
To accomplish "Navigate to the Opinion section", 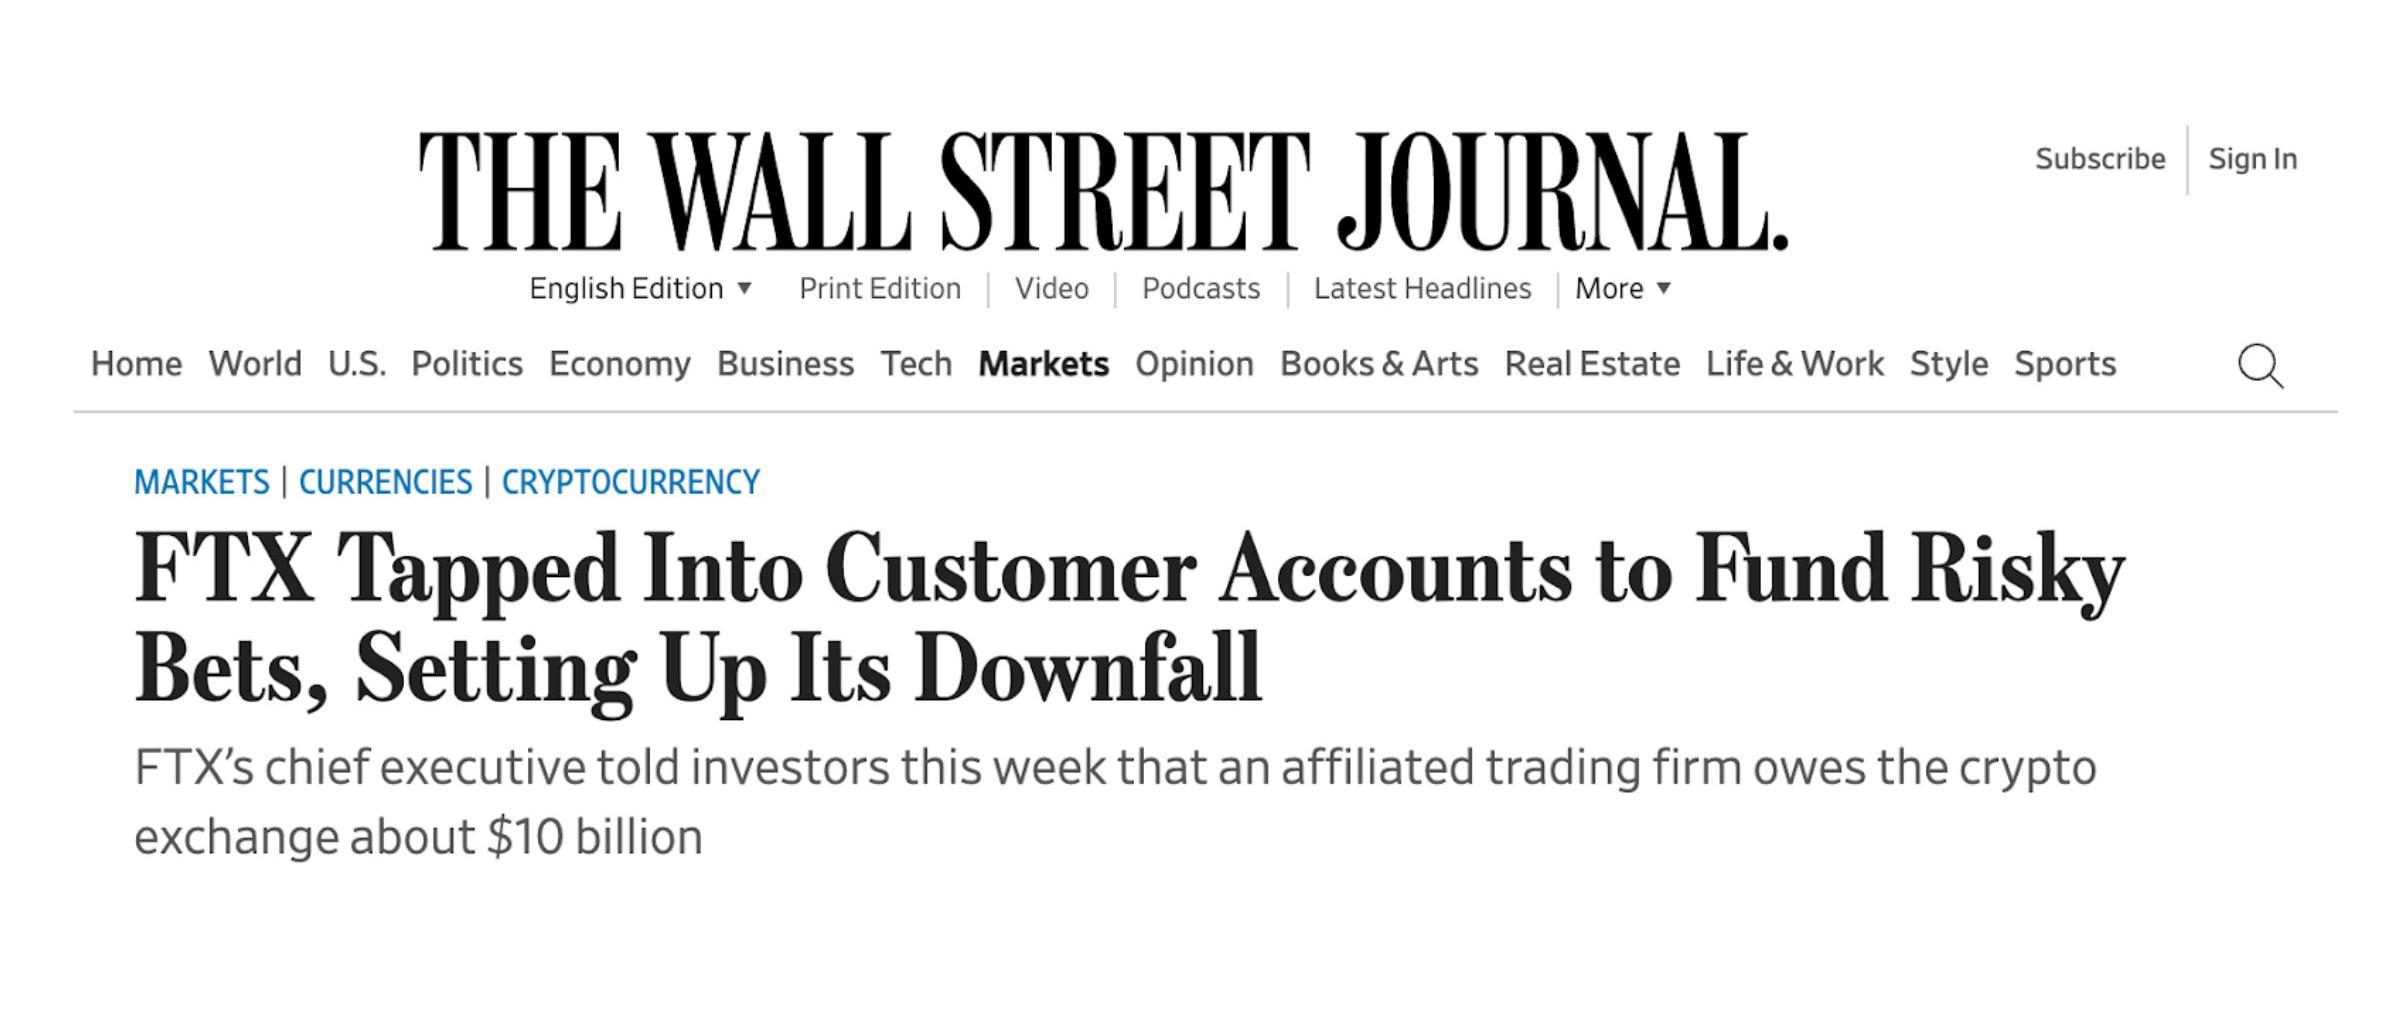I will click(x=1194, y=364).
